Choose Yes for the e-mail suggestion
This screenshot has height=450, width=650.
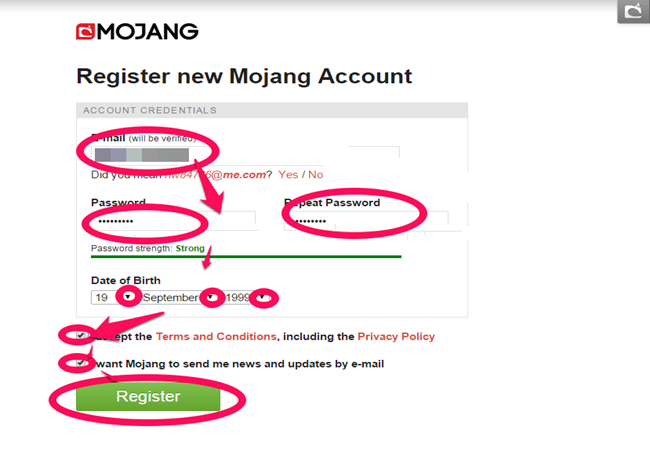pyautogui.click(x=288, y=174)
